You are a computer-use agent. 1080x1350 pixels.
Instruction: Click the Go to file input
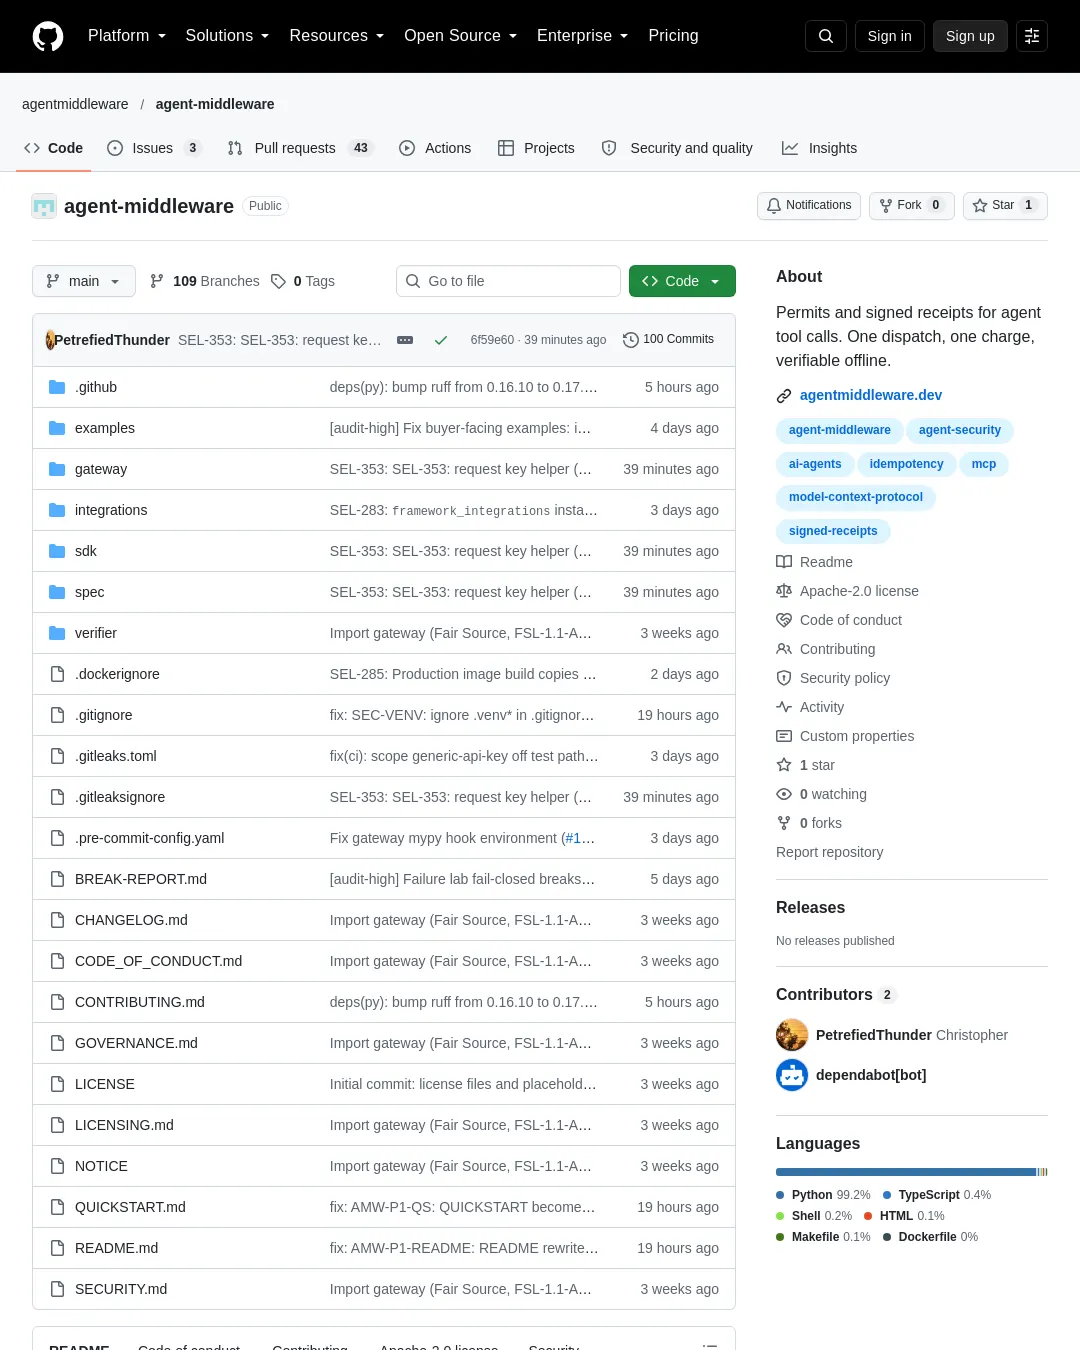(508, 281)
